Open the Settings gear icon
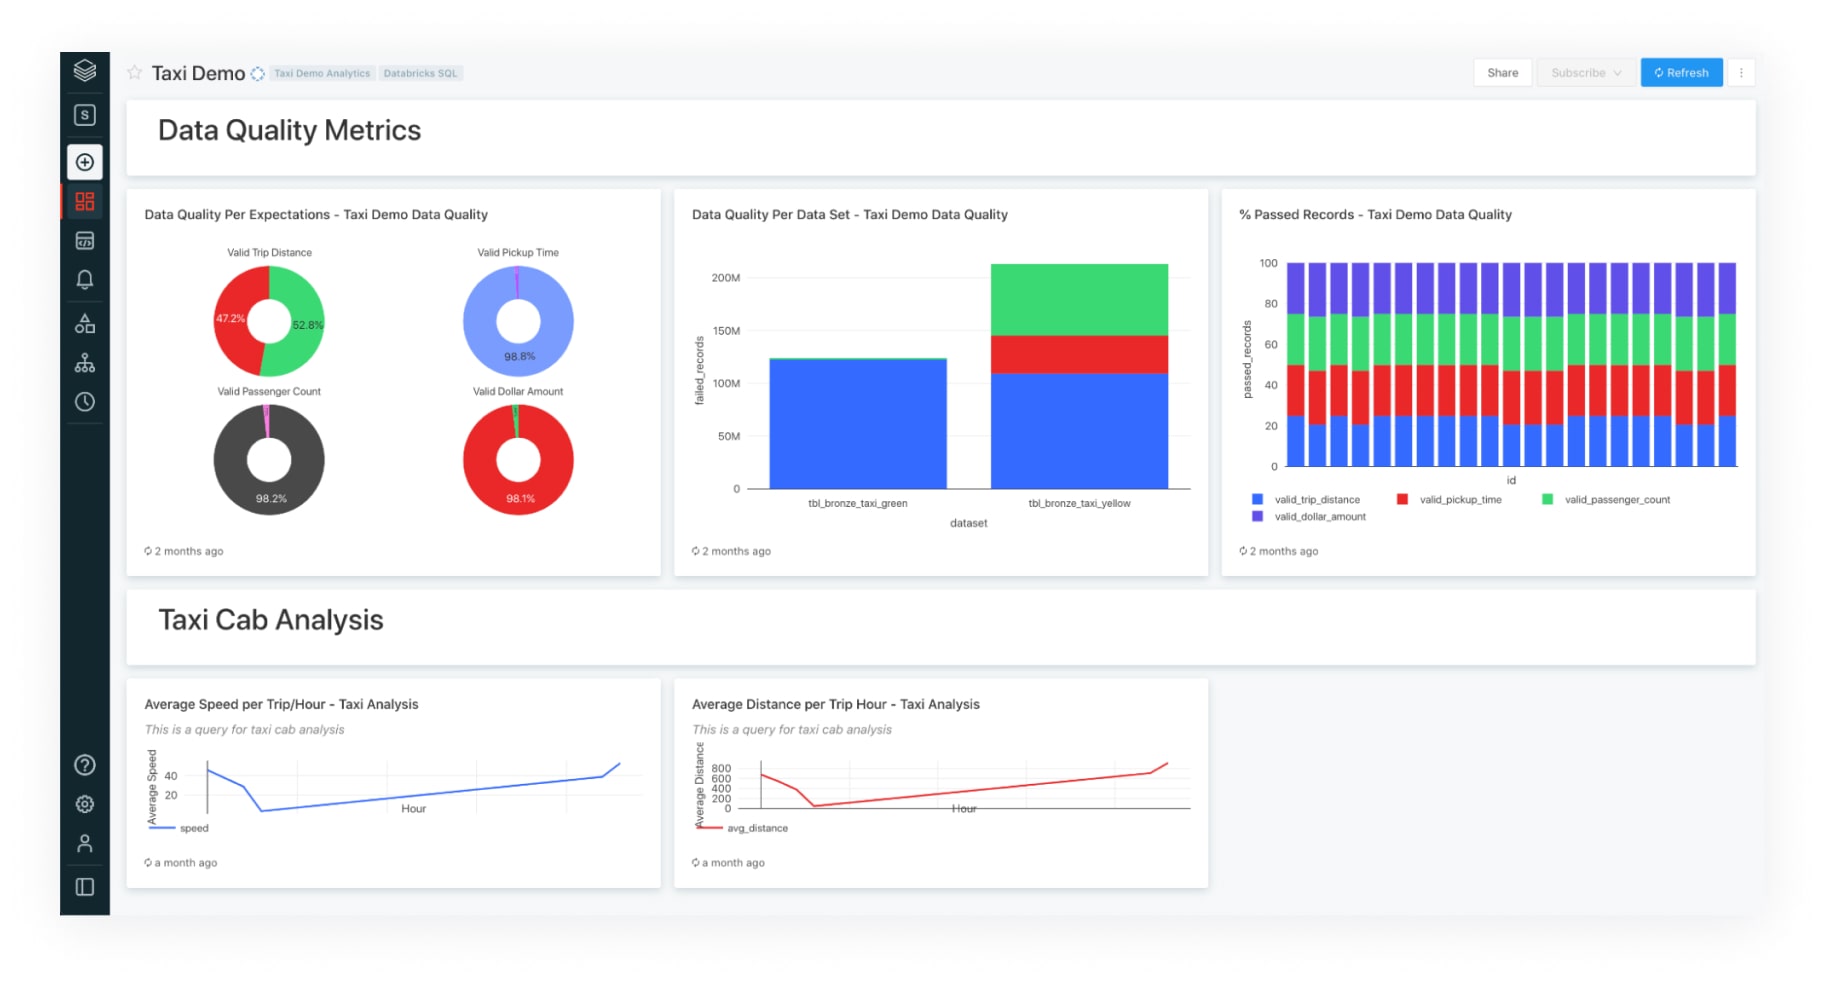This screenshot has width=1824, height=984. tap(85, 804)
